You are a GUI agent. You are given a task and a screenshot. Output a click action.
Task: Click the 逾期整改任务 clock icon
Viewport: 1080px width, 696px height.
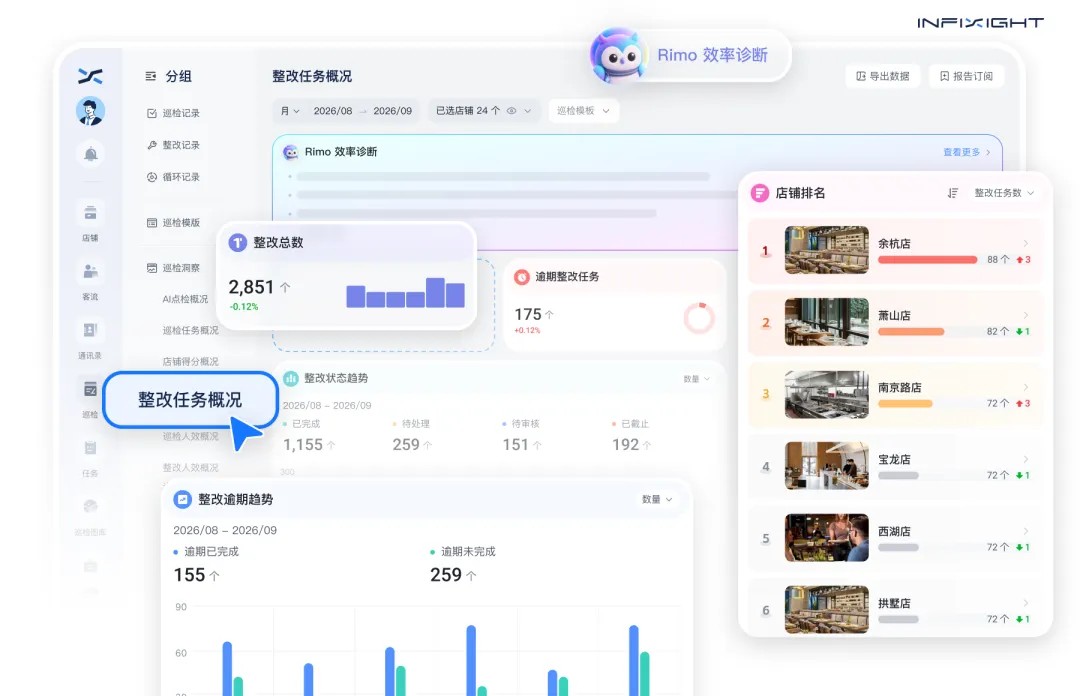pos(522,277)
